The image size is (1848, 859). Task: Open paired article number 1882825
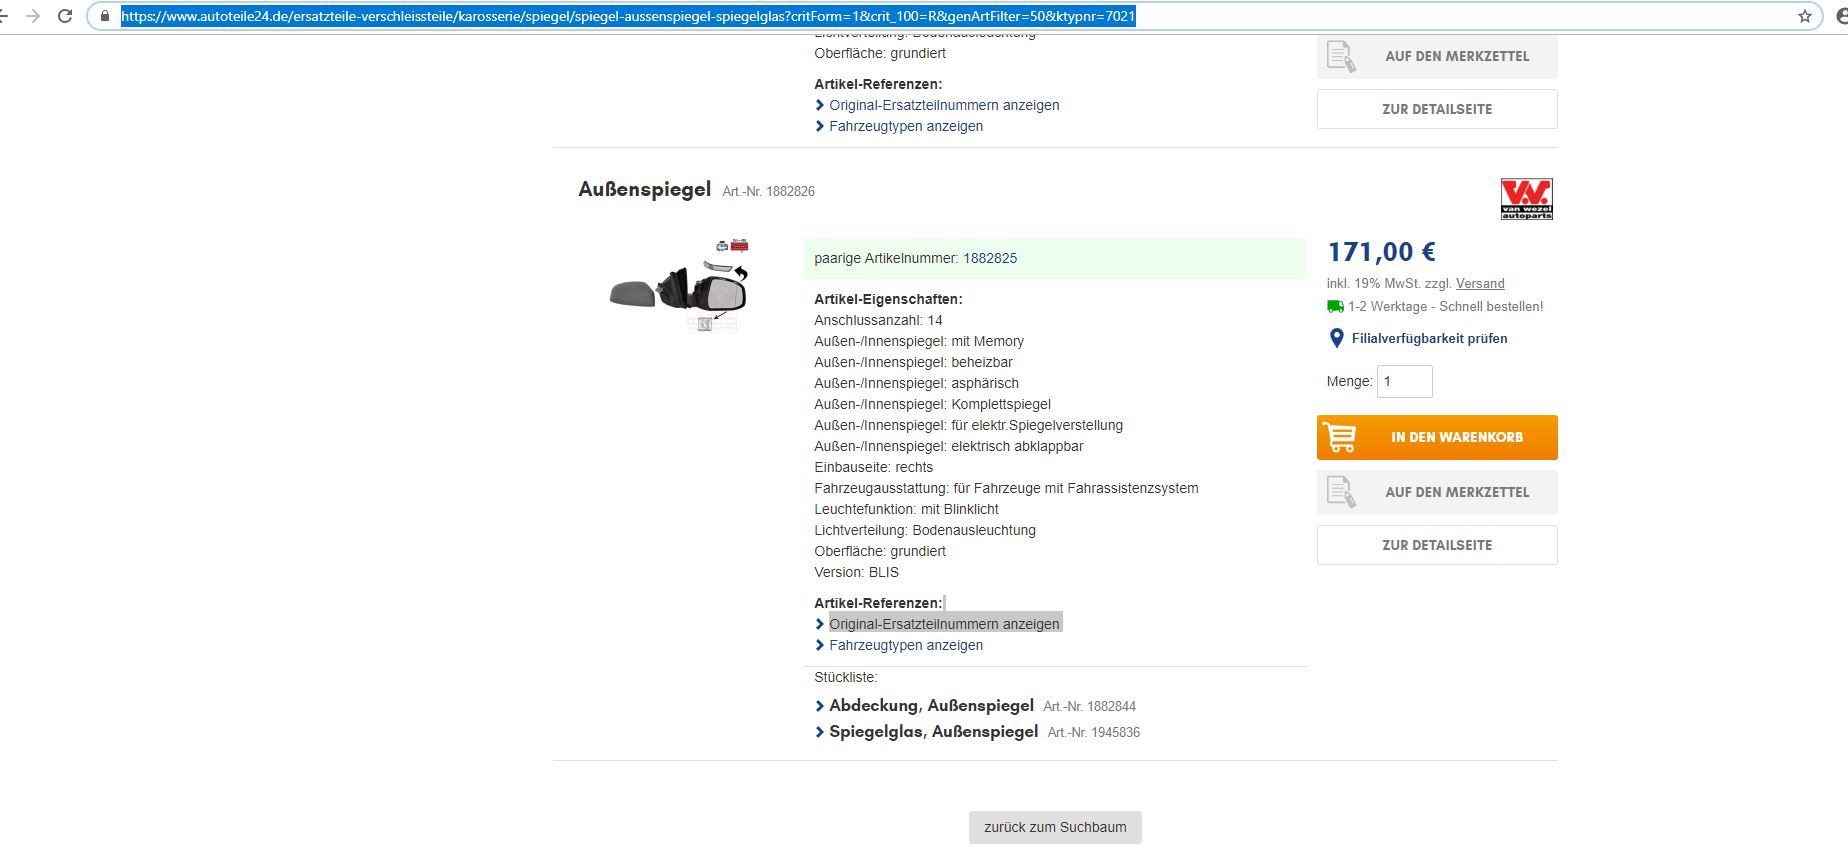point(989,259)
